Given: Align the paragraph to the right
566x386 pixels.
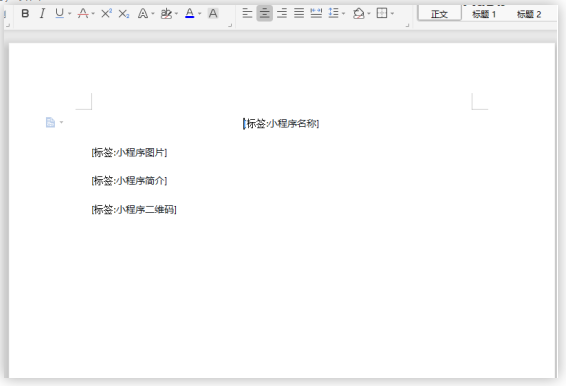Looking at the screenshot, I should (x=282, y=14).
